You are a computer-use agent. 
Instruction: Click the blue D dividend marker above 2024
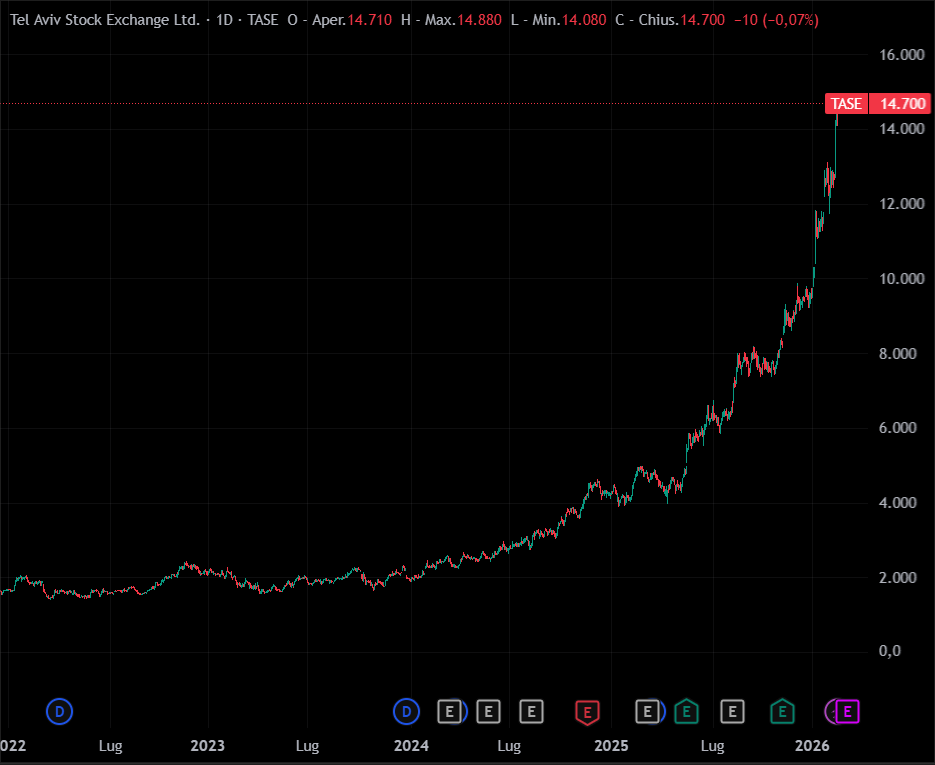(x=406, y=712)
